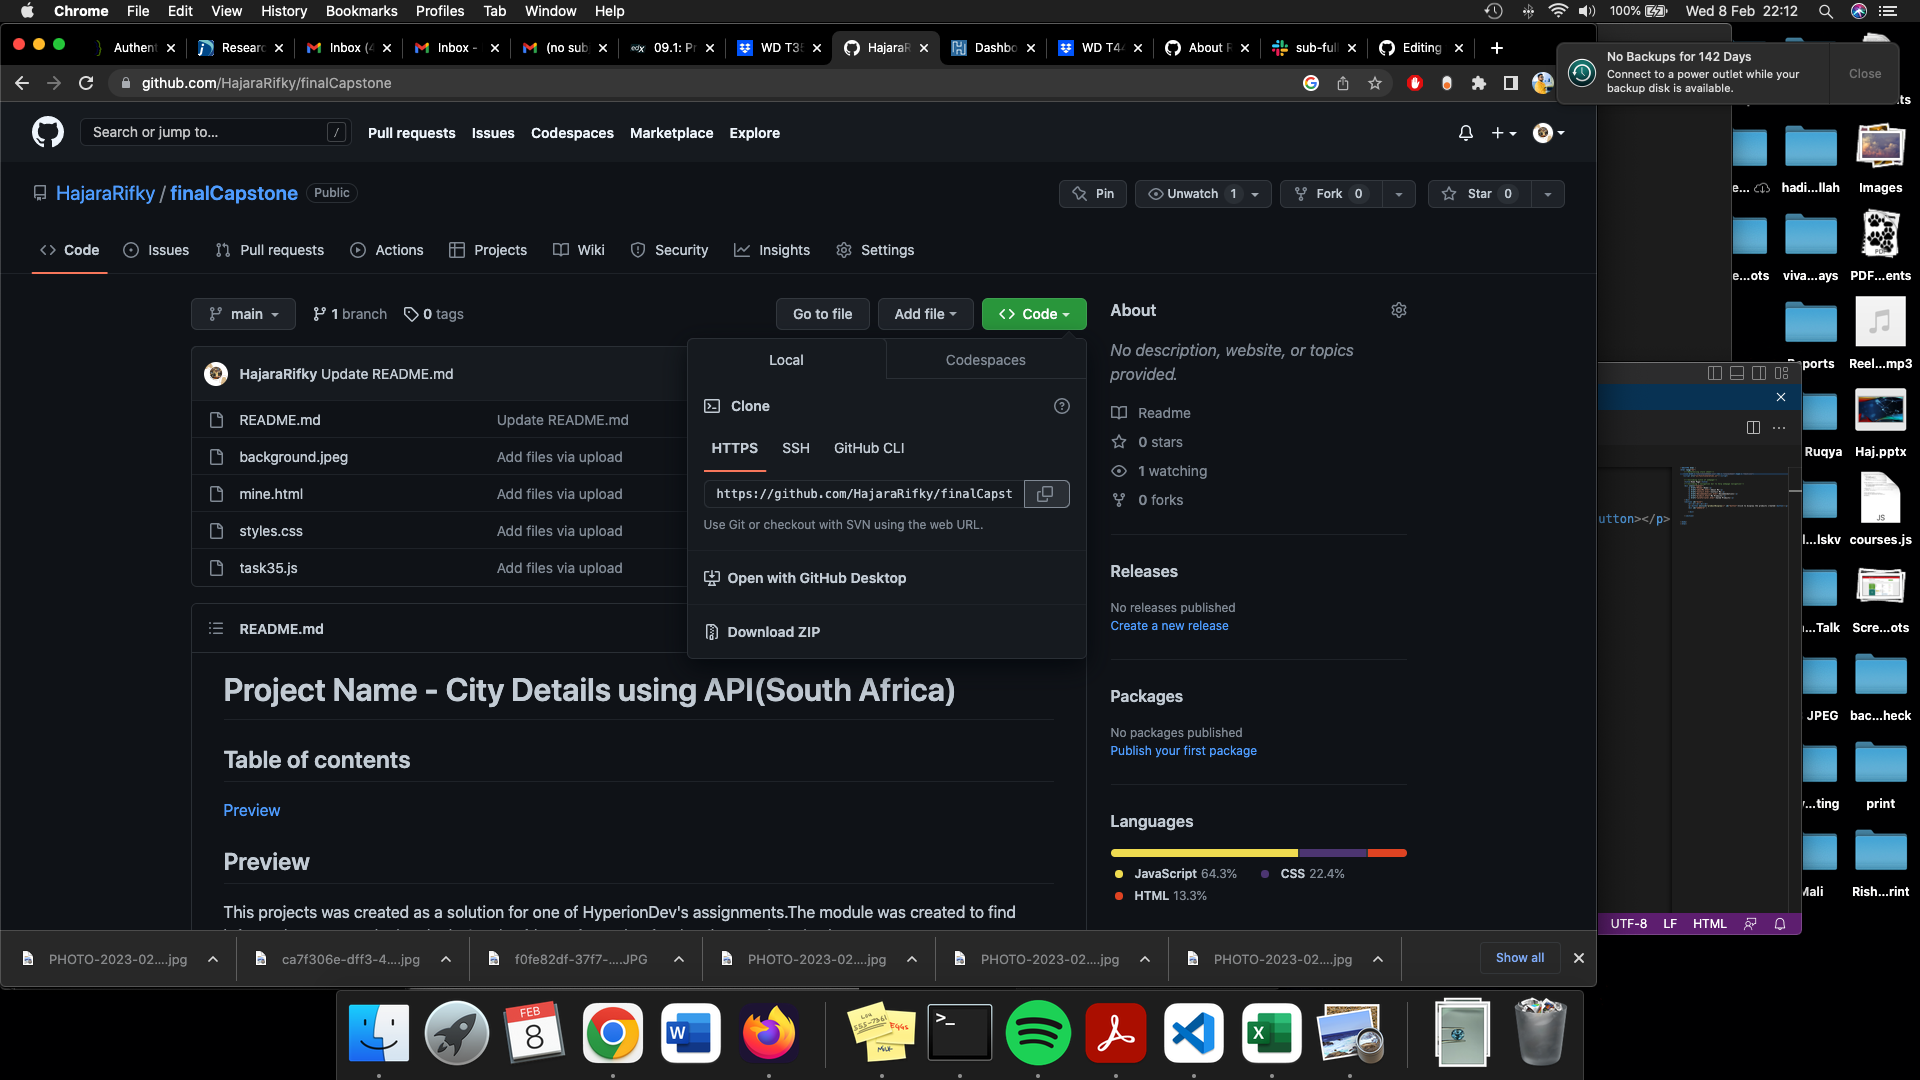The image size is (1920, 1080).
Task: Open the Bookmarks menu in menu bar
Action: 361,11
